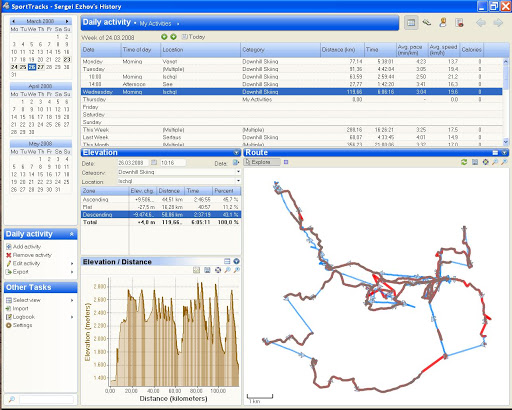Select the Ascending zone row
This screenshot has height=410, width=512.
tap(161, 199)
